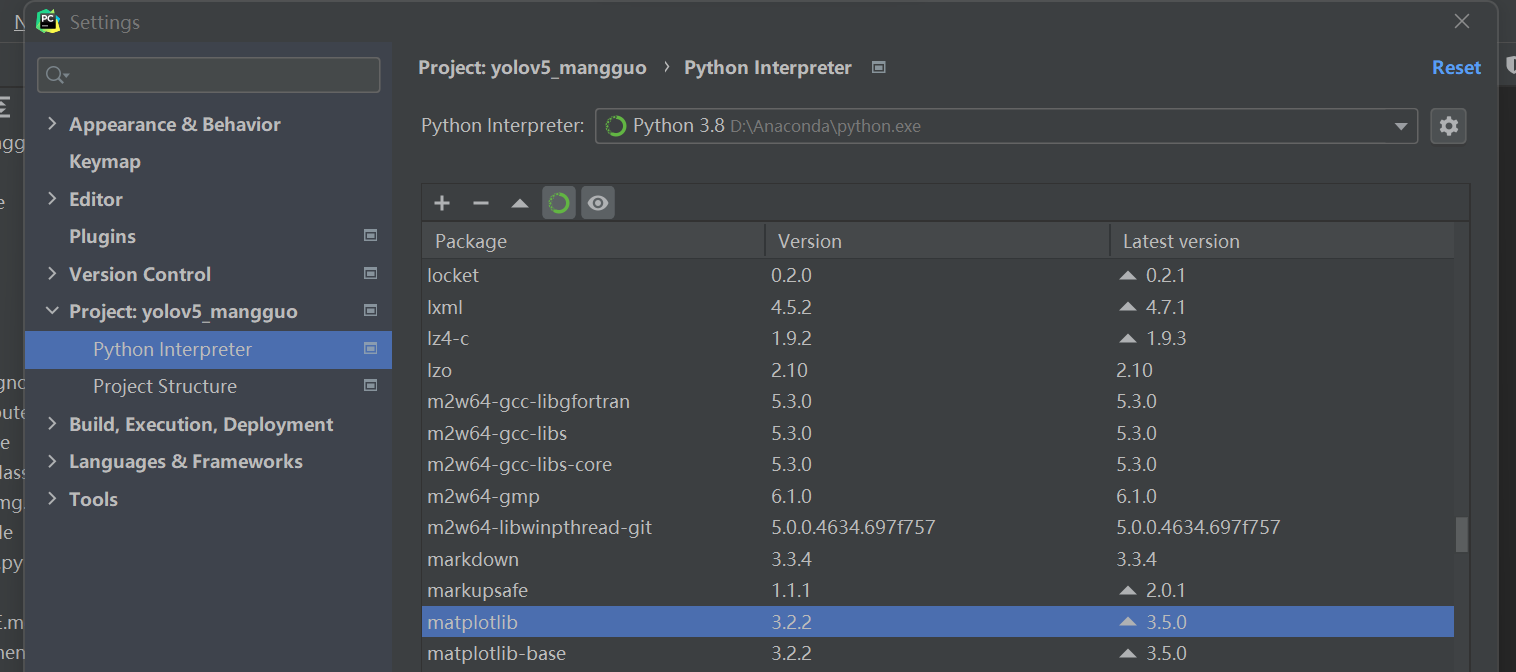The width and height of the screenshot is (1516, 672).
Task: Collapse Project: yolov5_mangguo section
Action: tap(52, 311)
